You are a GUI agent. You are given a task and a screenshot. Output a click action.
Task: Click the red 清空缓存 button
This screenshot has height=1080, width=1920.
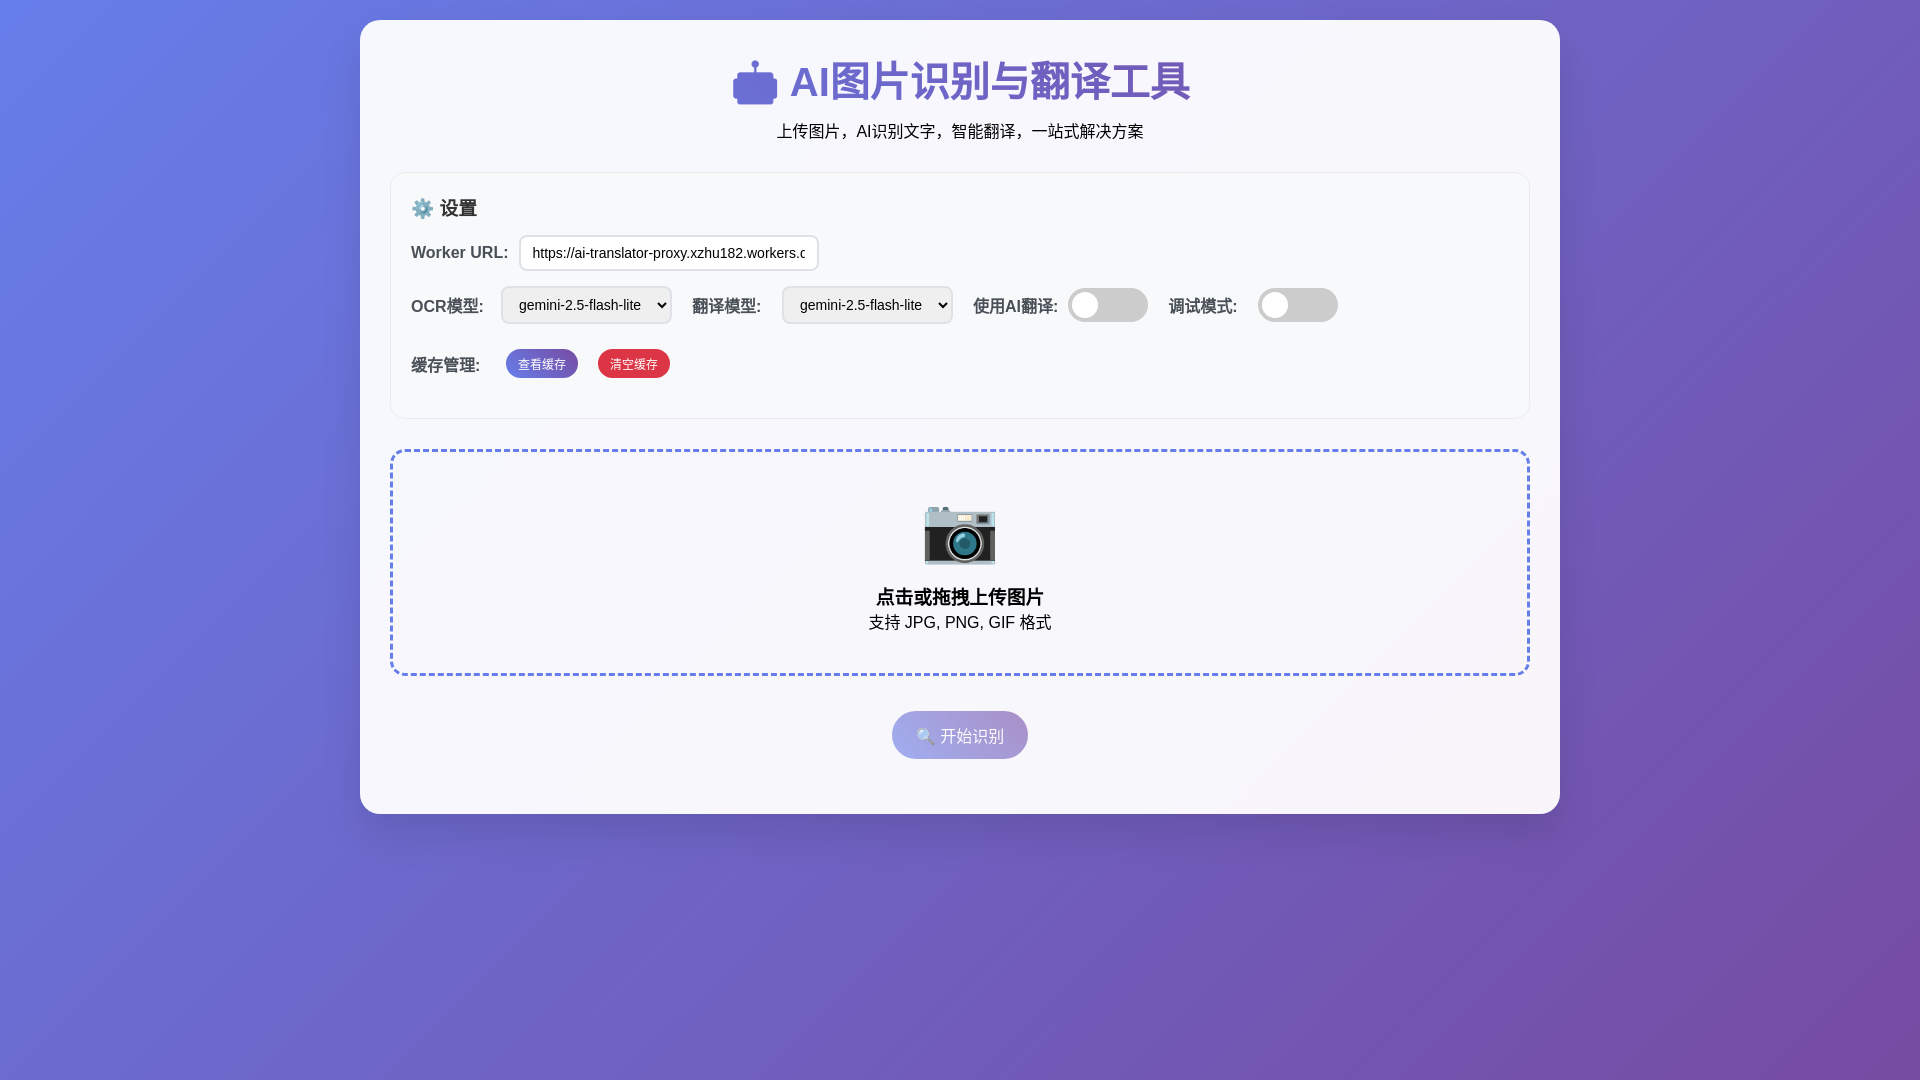(634, 364)
